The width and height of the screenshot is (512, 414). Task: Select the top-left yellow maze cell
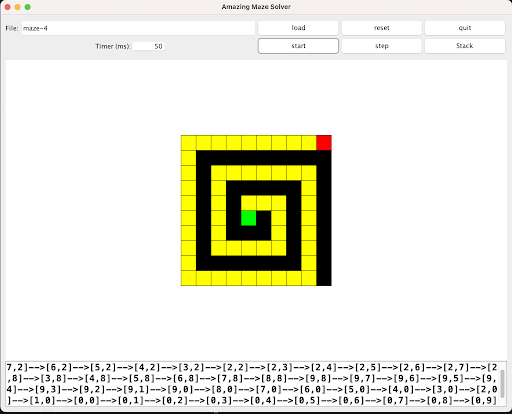188,143
